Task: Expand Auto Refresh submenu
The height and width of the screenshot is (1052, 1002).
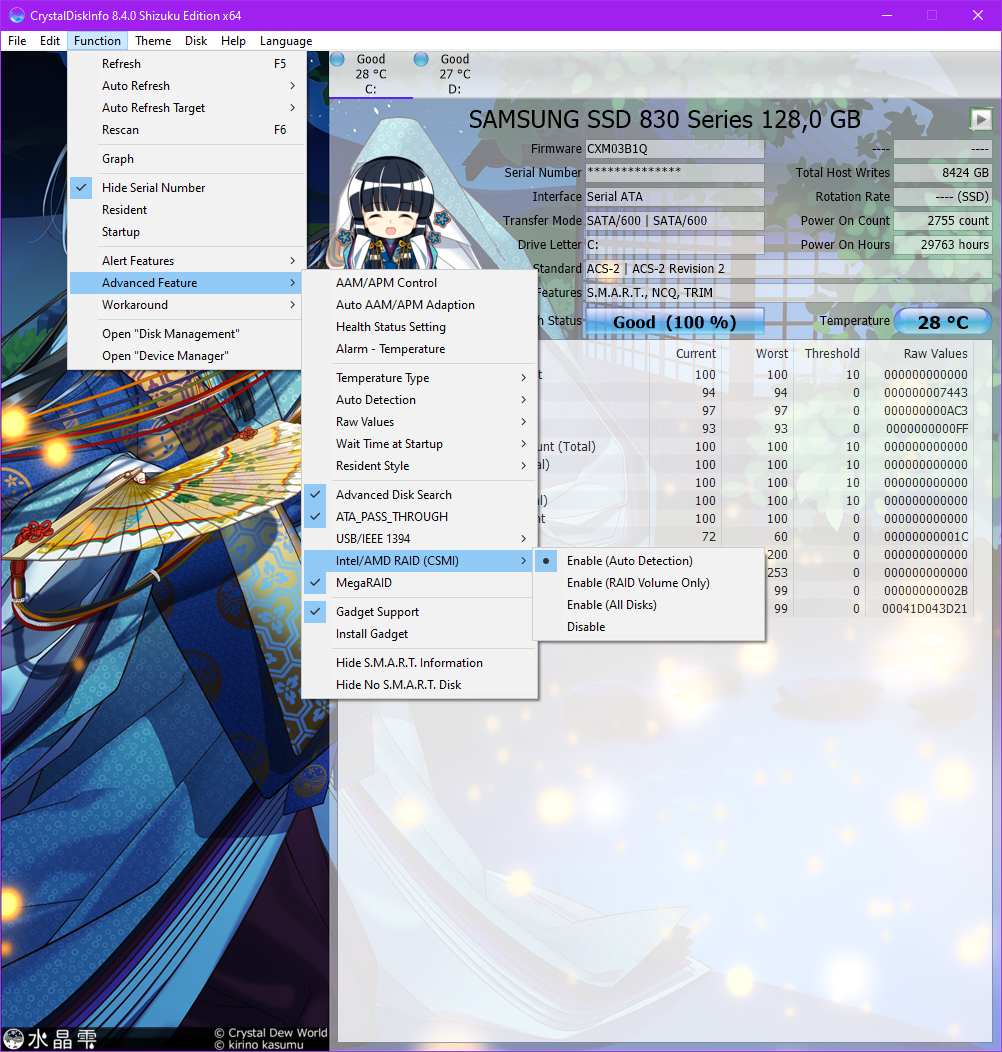Action: click(187, 86)
